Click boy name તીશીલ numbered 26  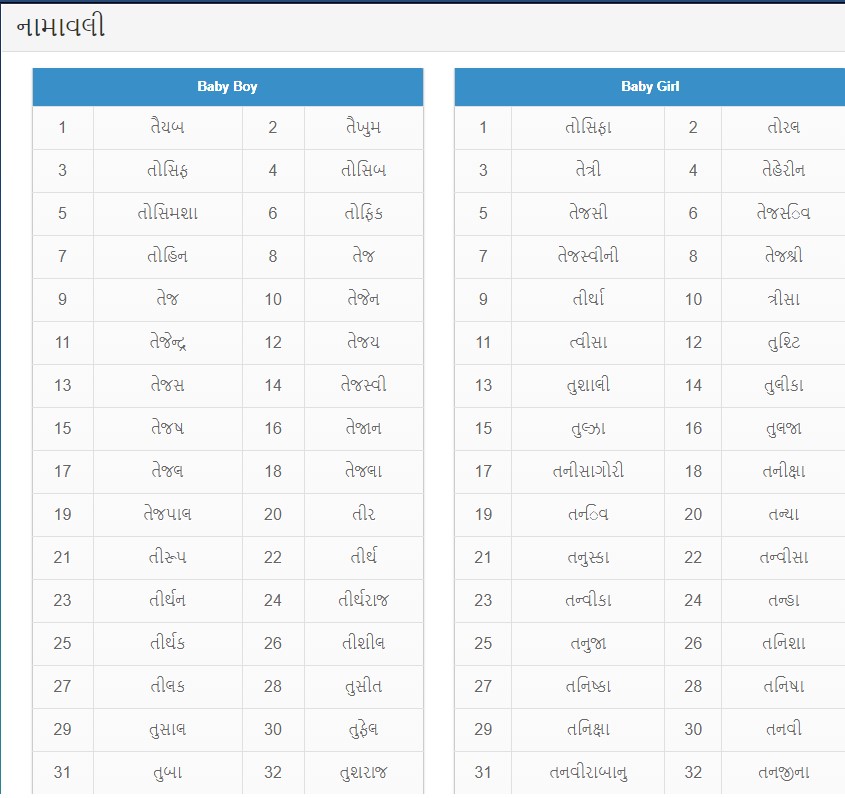tap(364, 643)
